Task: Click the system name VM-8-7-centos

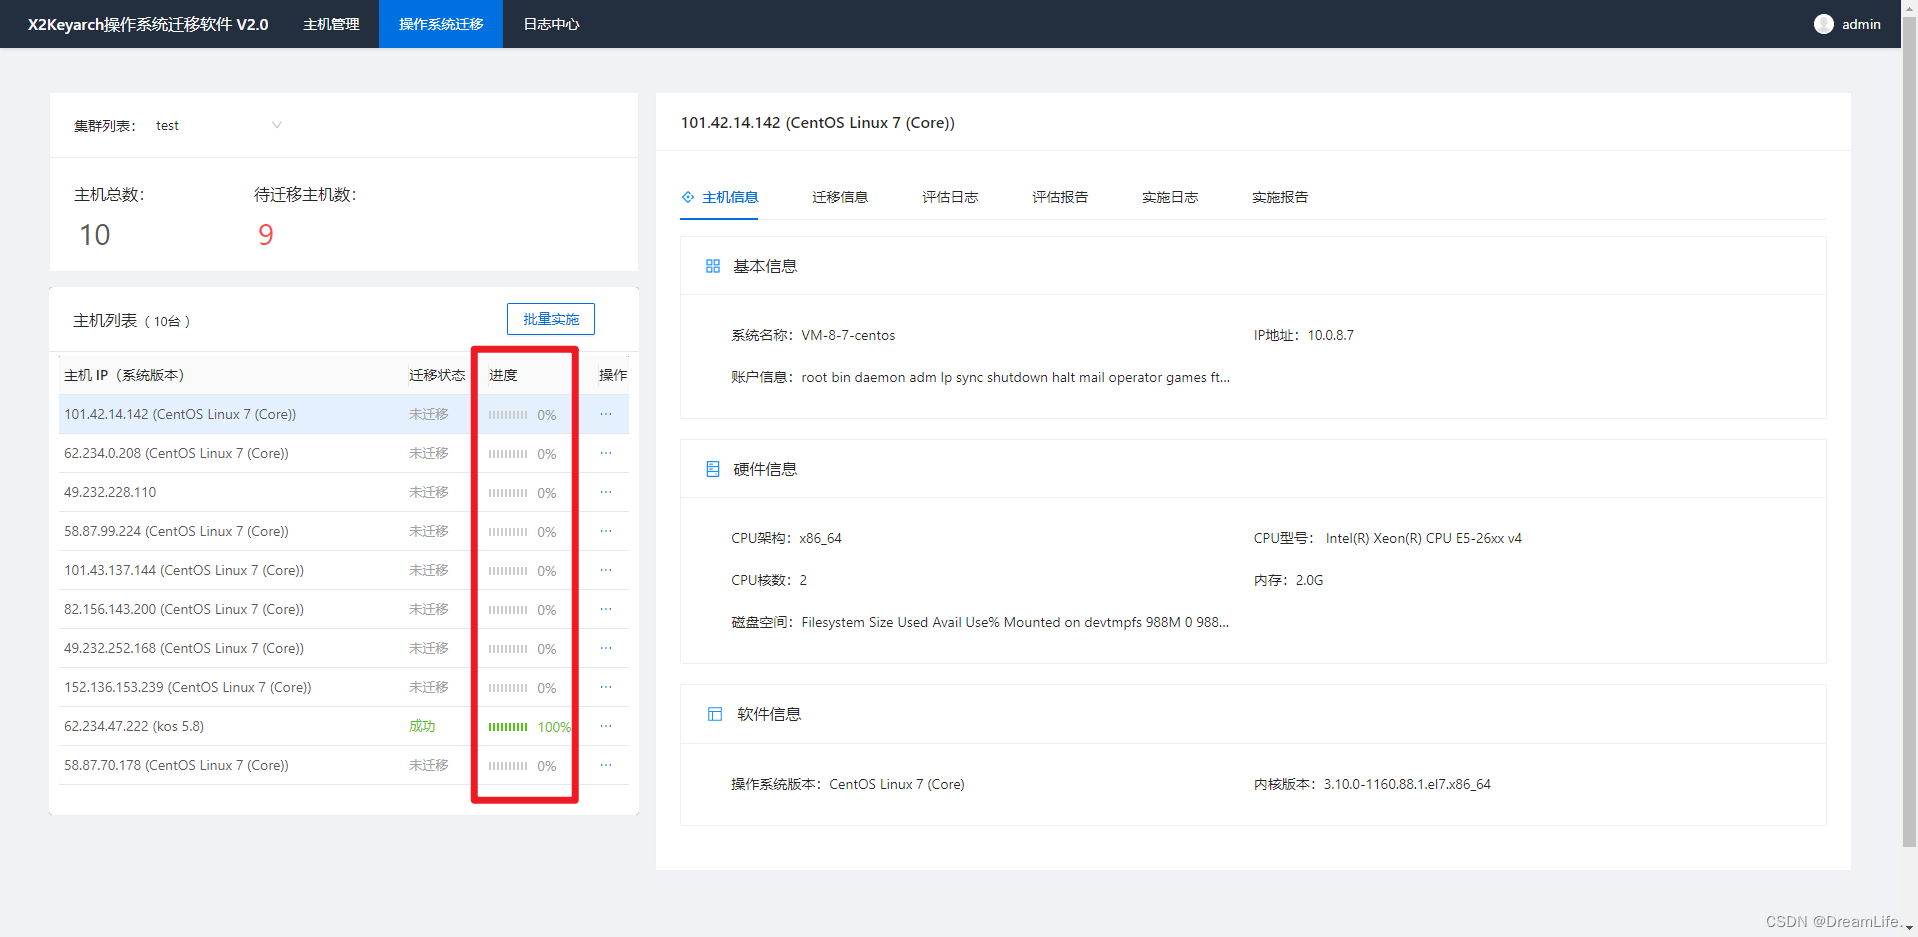Action: tap(848, 335)
